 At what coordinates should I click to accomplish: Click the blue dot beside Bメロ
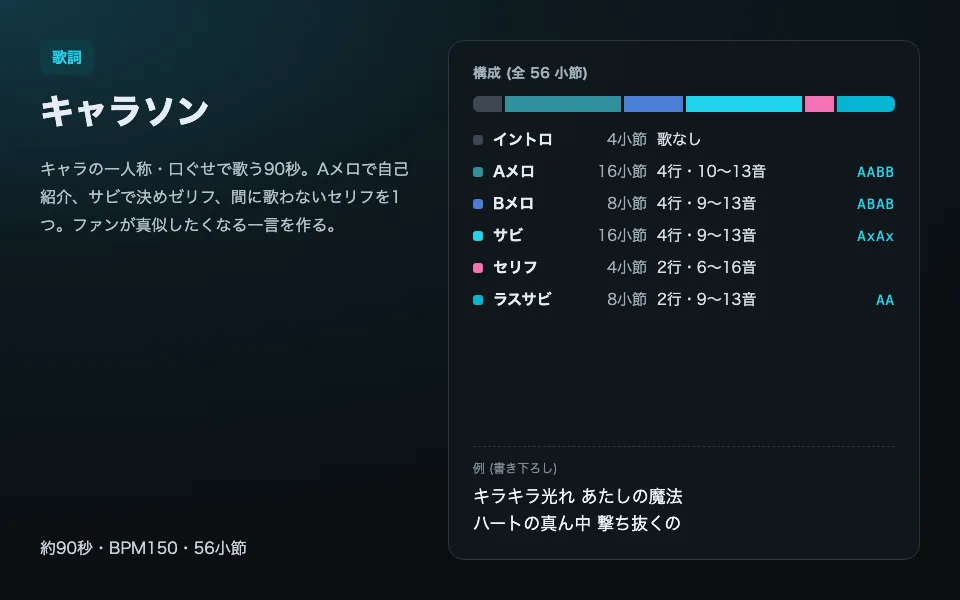(x=478, y=204)
